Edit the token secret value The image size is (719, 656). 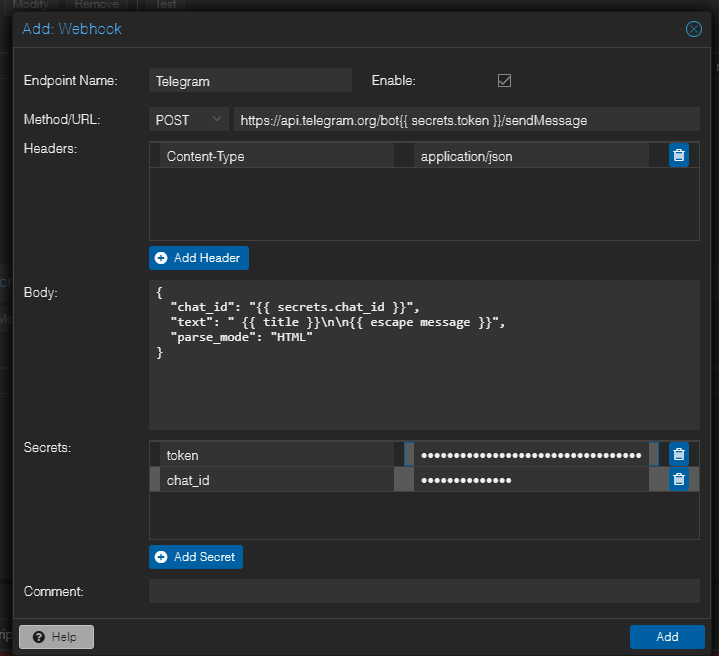tap(531, 455)
